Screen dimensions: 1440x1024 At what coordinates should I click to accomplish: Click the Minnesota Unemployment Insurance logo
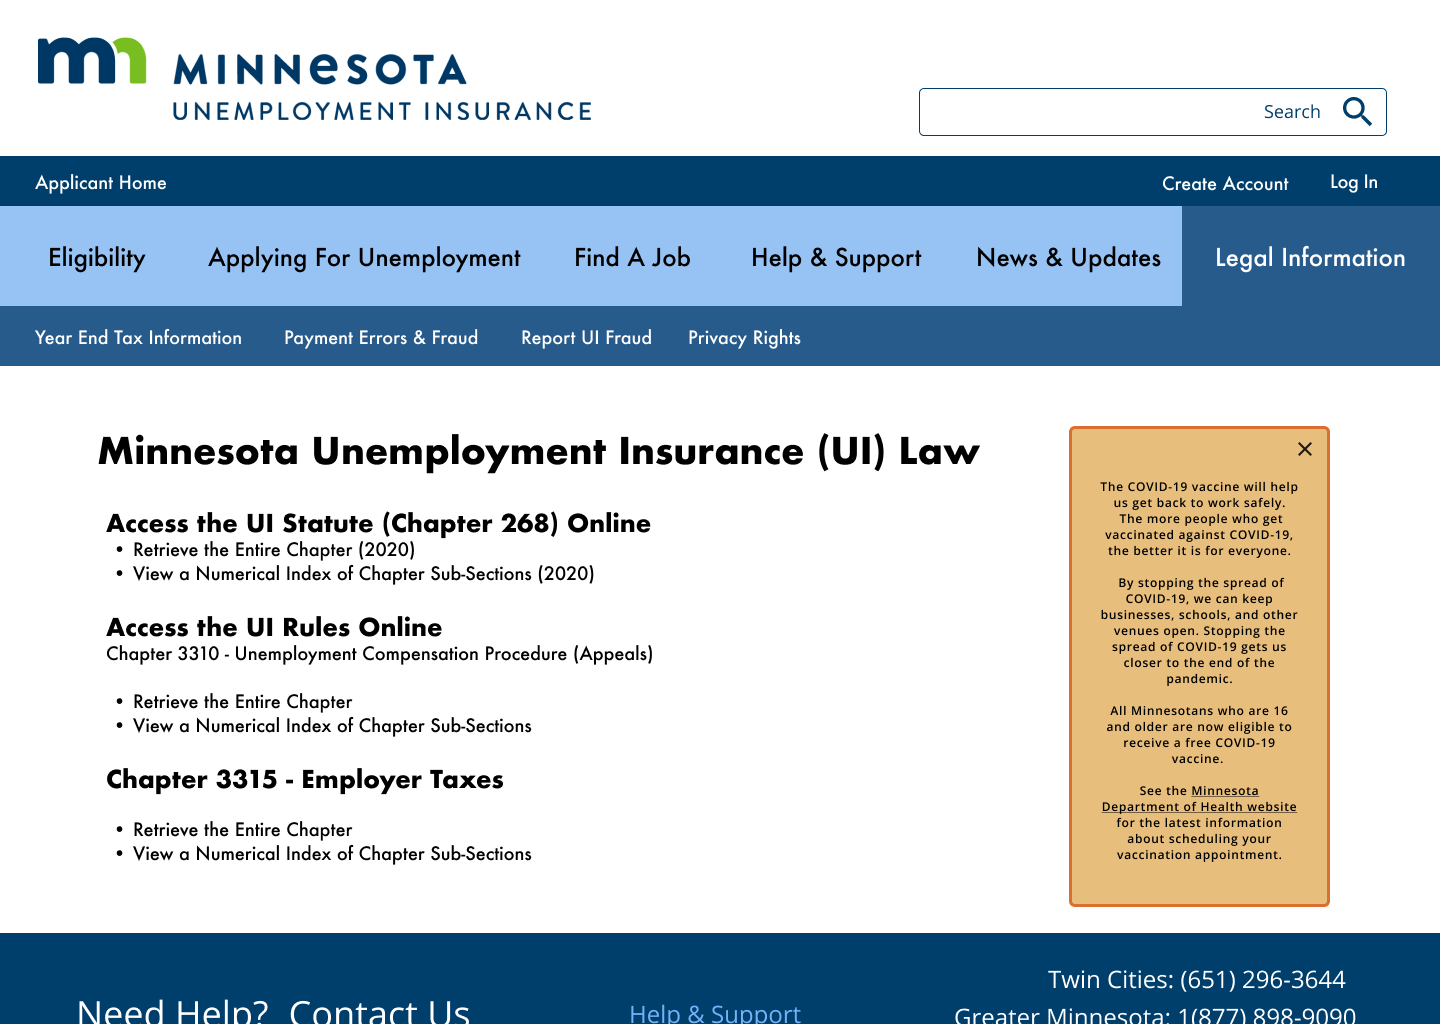(x=314, y=80)
